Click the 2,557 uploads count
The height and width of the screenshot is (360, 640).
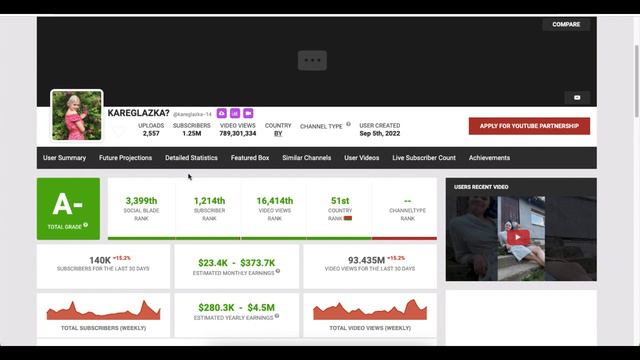[151, 133]
